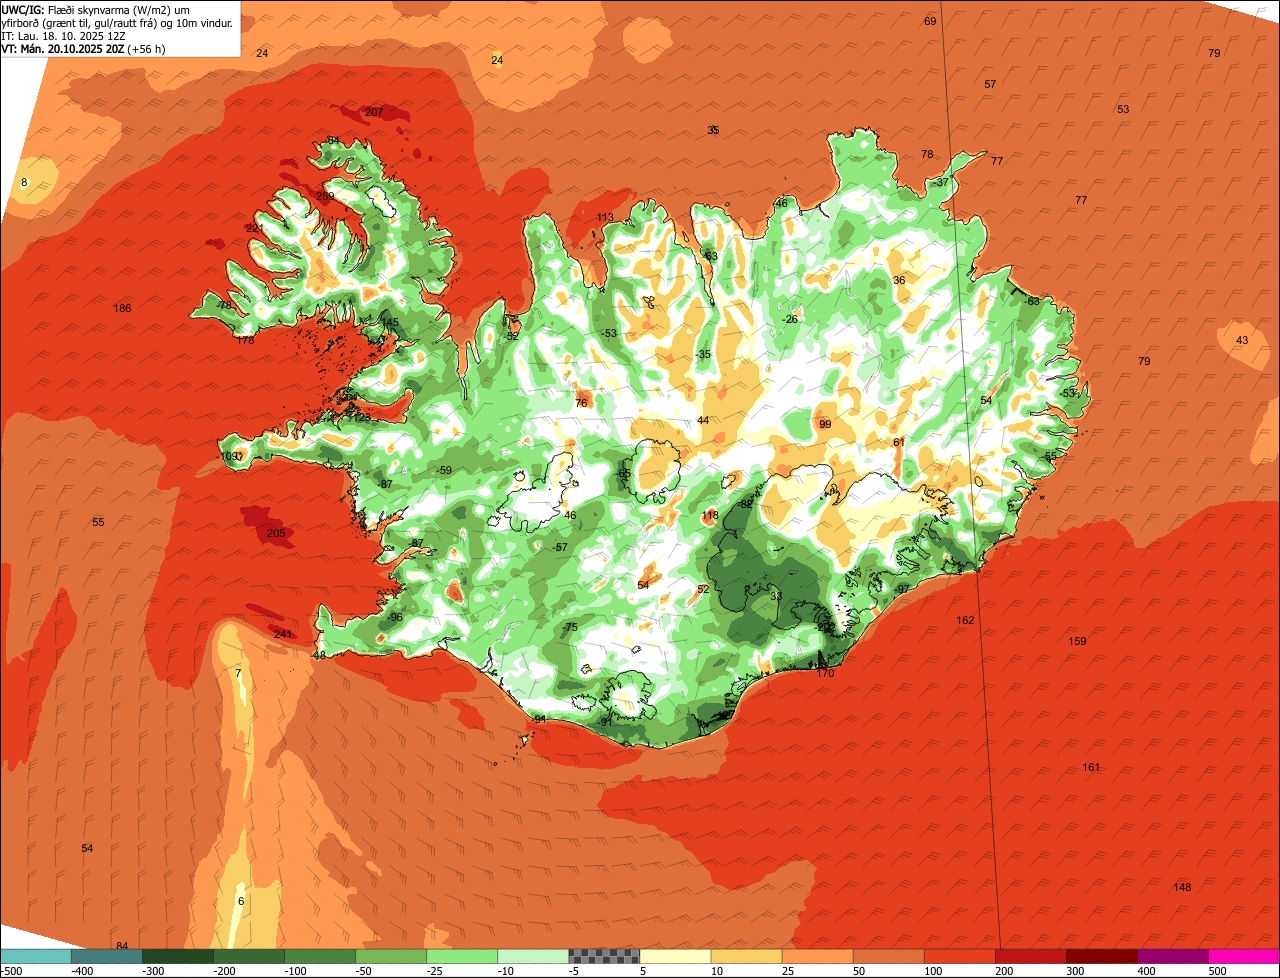Click the '44' value in central highlands
Image resolution: width=1280 pixels, height=978 pixels.
(703, 420)
